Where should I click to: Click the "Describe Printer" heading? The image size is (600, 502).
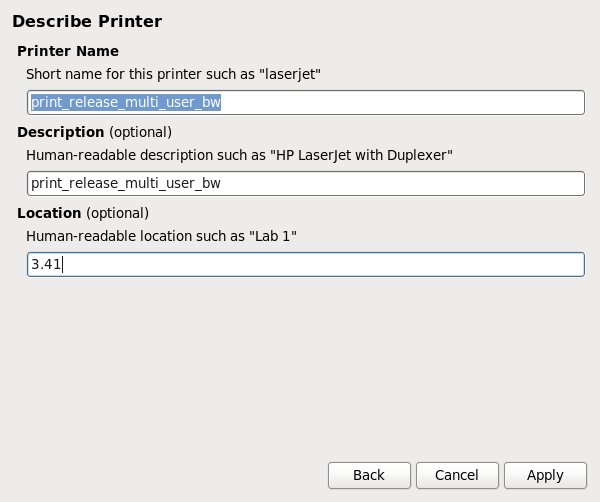click(87, 21)
